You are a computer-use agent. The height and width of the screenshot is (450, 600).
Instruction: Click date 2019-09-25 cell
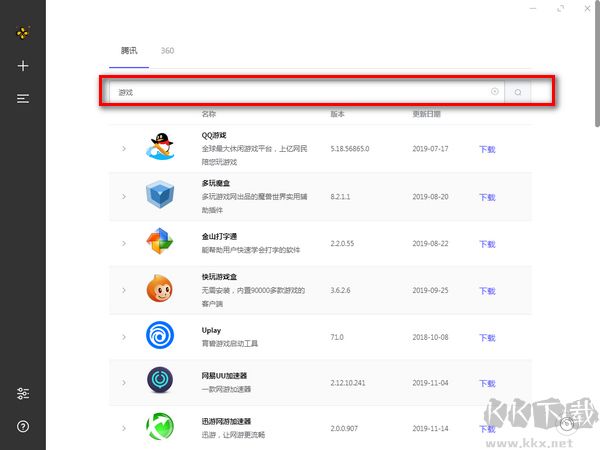pyautogui.click(x=430, y=290)
